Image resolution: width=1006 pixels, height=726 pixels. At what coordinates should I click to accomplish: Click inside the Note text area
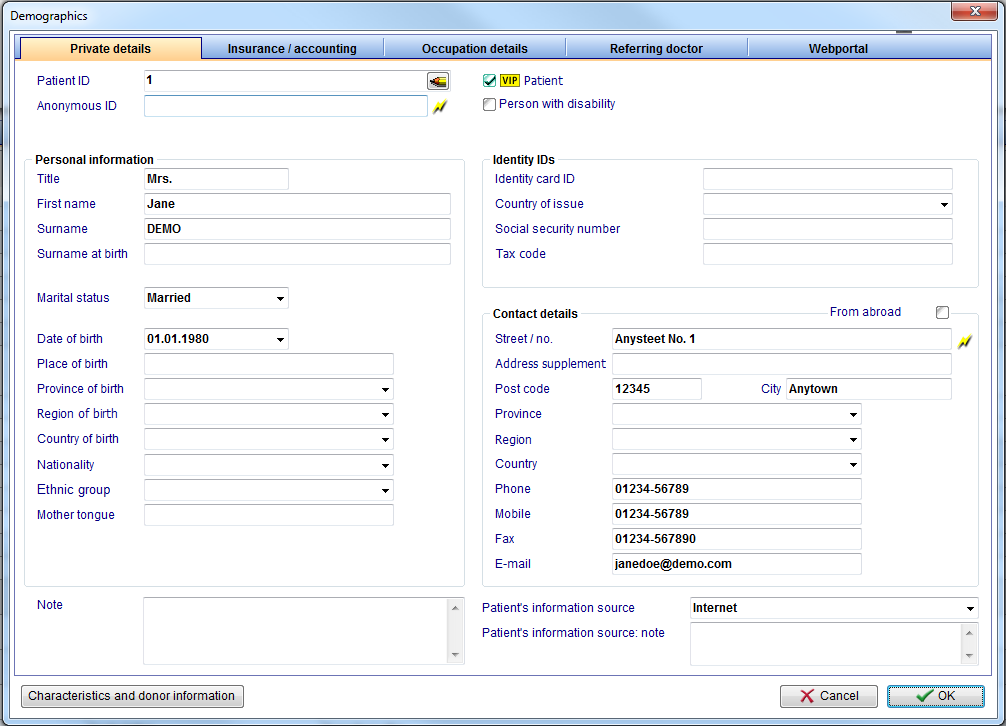(x=296, y=631)
